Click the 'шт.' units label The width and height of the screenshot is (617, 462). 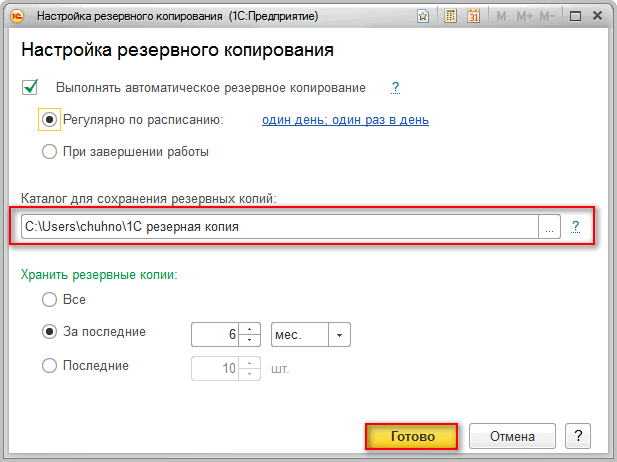[280, 369]
